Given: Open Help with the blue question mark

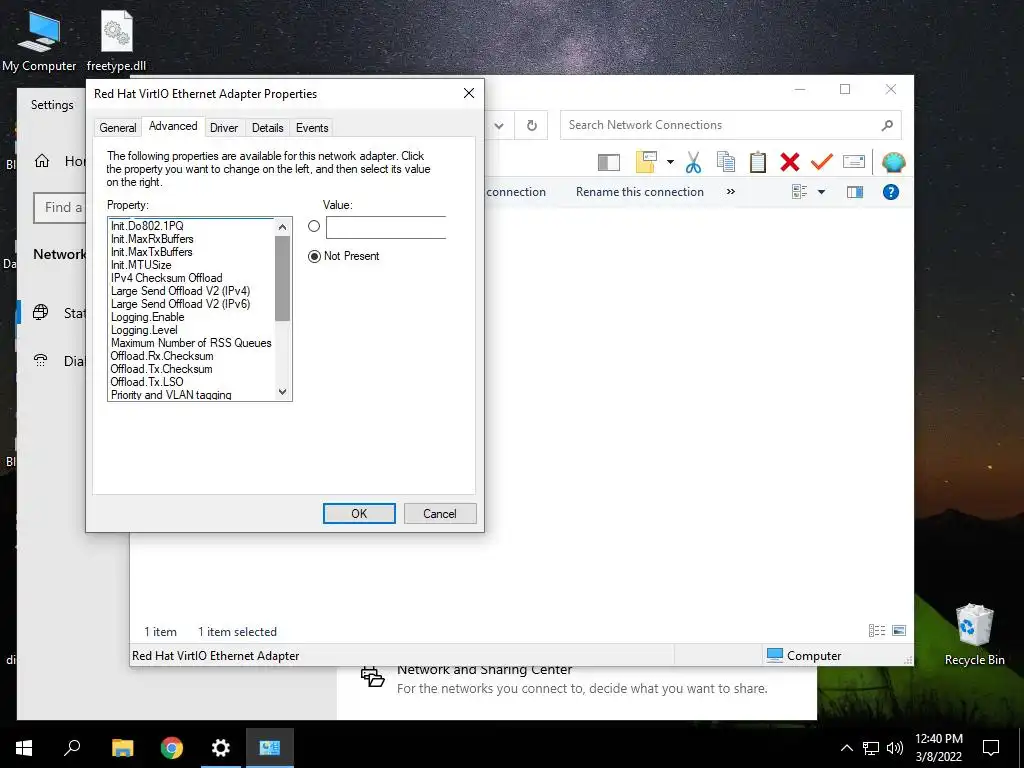Looking at the screenshot, I should click(891, 192).
